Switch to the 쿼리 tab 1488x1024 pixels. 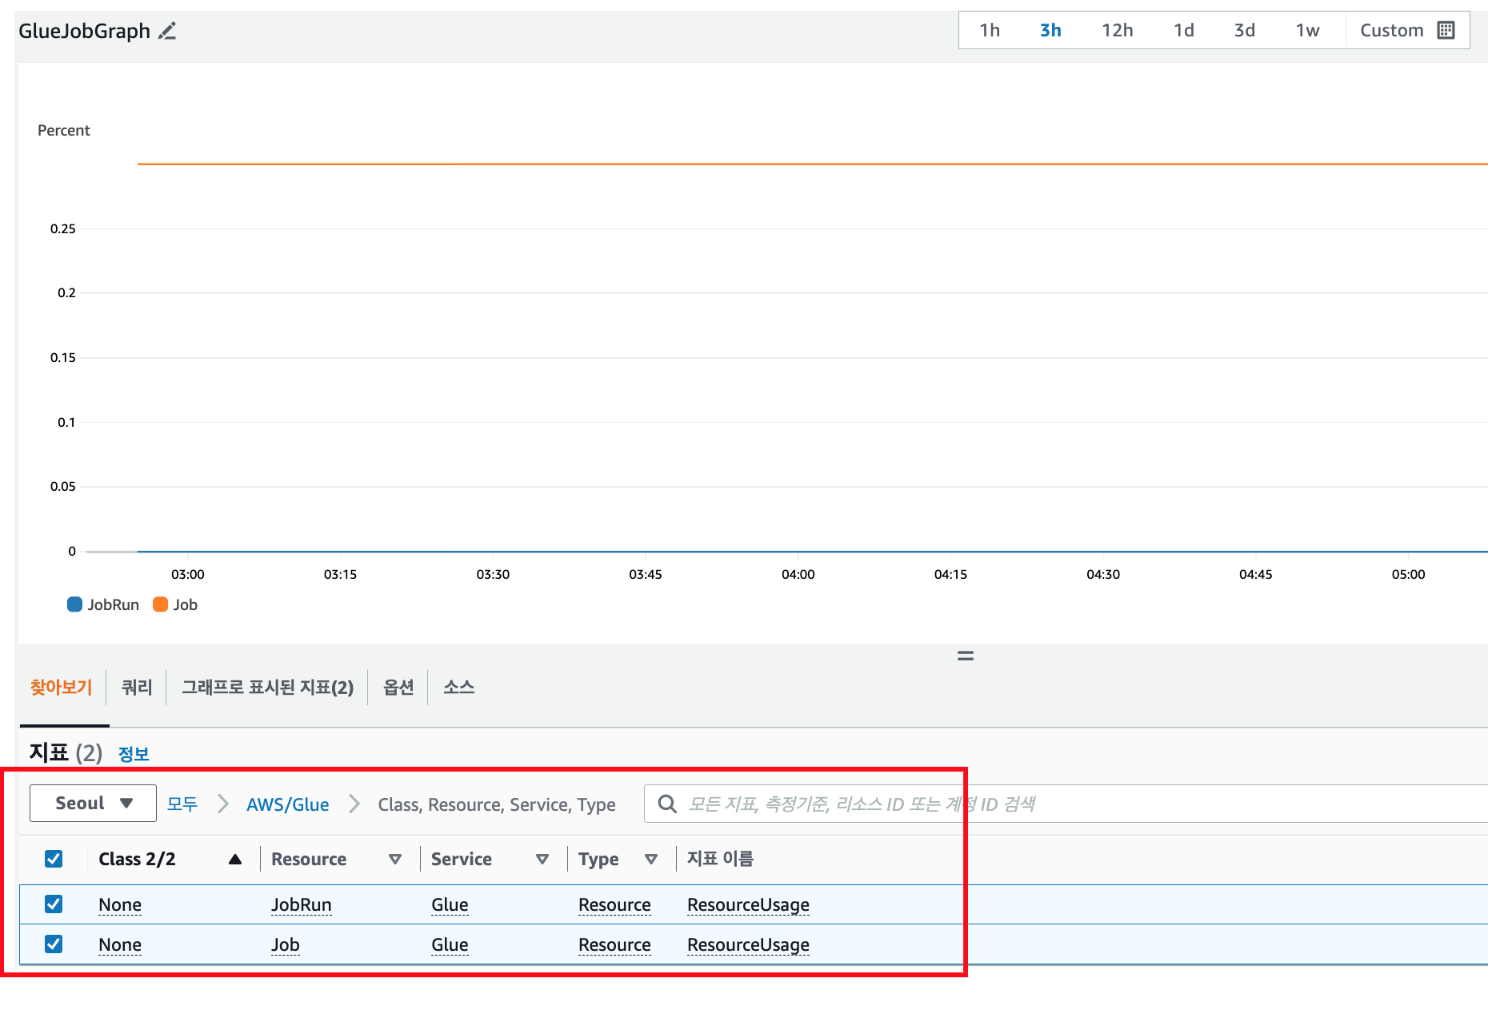pos(136,687)
